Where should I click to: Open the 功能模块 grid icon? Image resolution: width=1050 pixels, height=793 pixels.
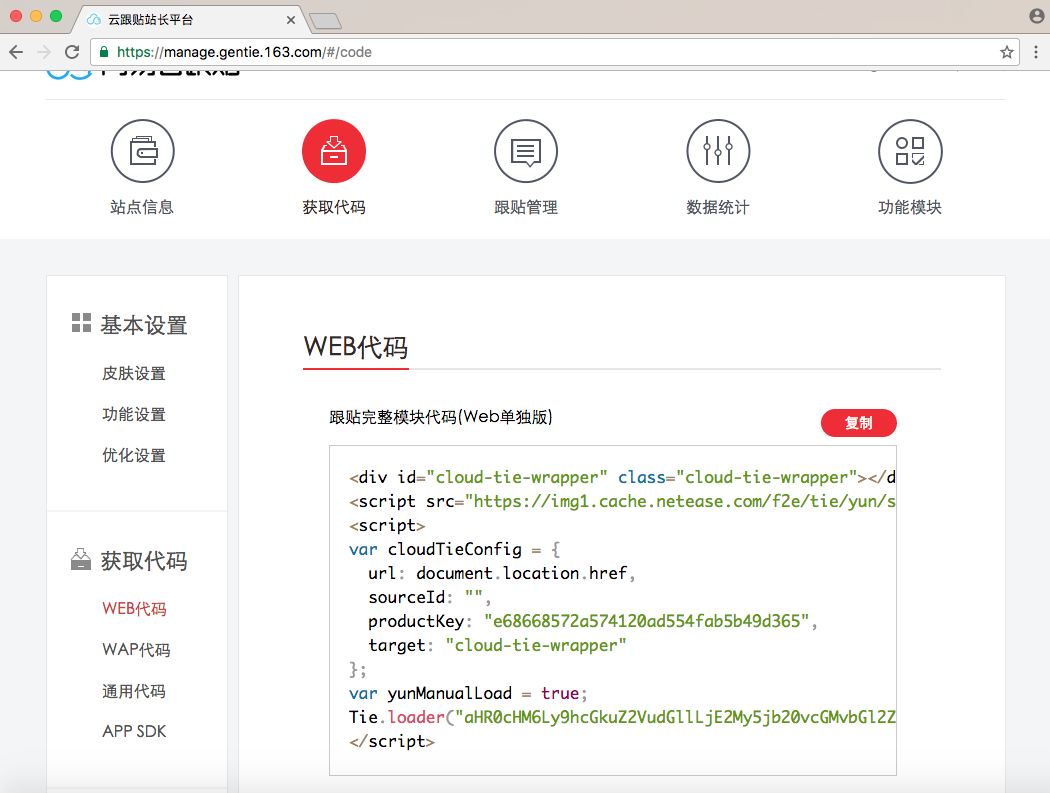(x=909, y=151)
